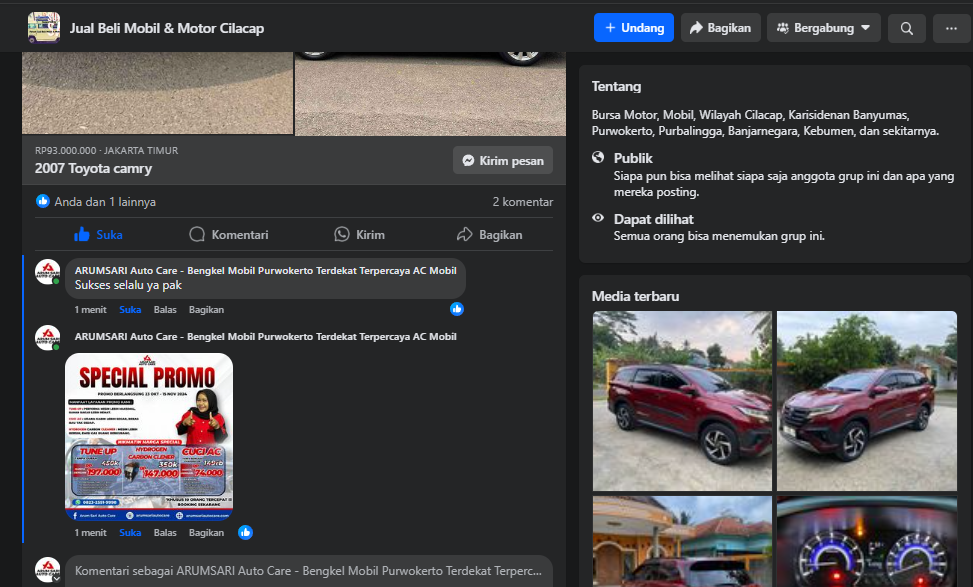Open the 1 menit timestamp on the 'Sukses selalu' comment
The width and height of the screenshot is (973, 587).
click(91, 310)
